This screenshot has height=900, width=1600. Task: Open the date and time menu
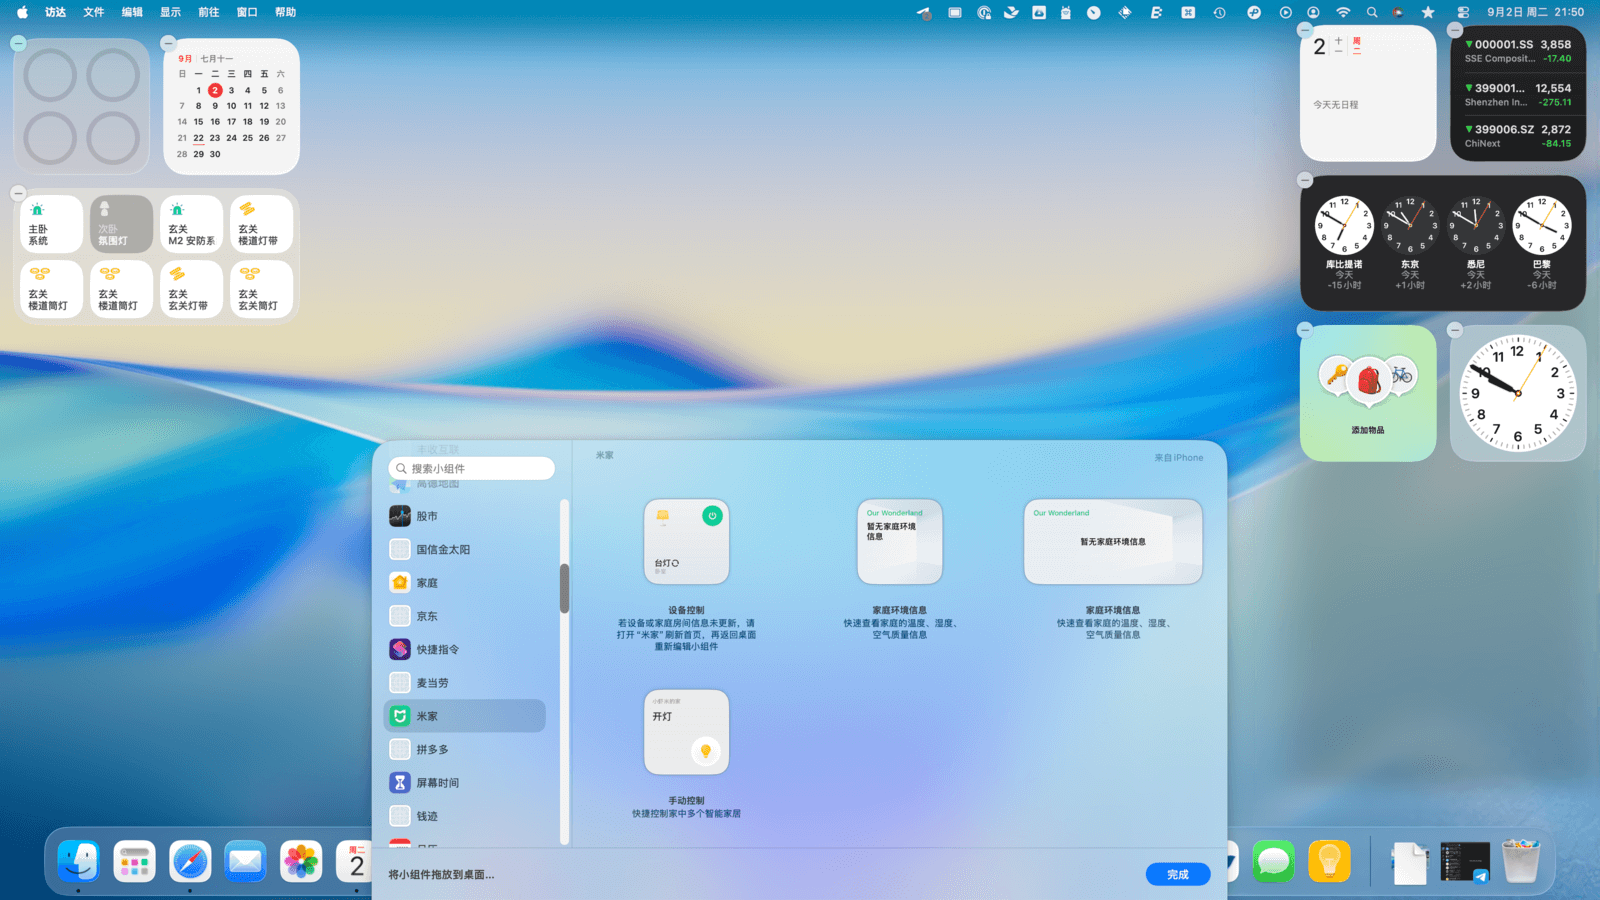[1535, 13]
